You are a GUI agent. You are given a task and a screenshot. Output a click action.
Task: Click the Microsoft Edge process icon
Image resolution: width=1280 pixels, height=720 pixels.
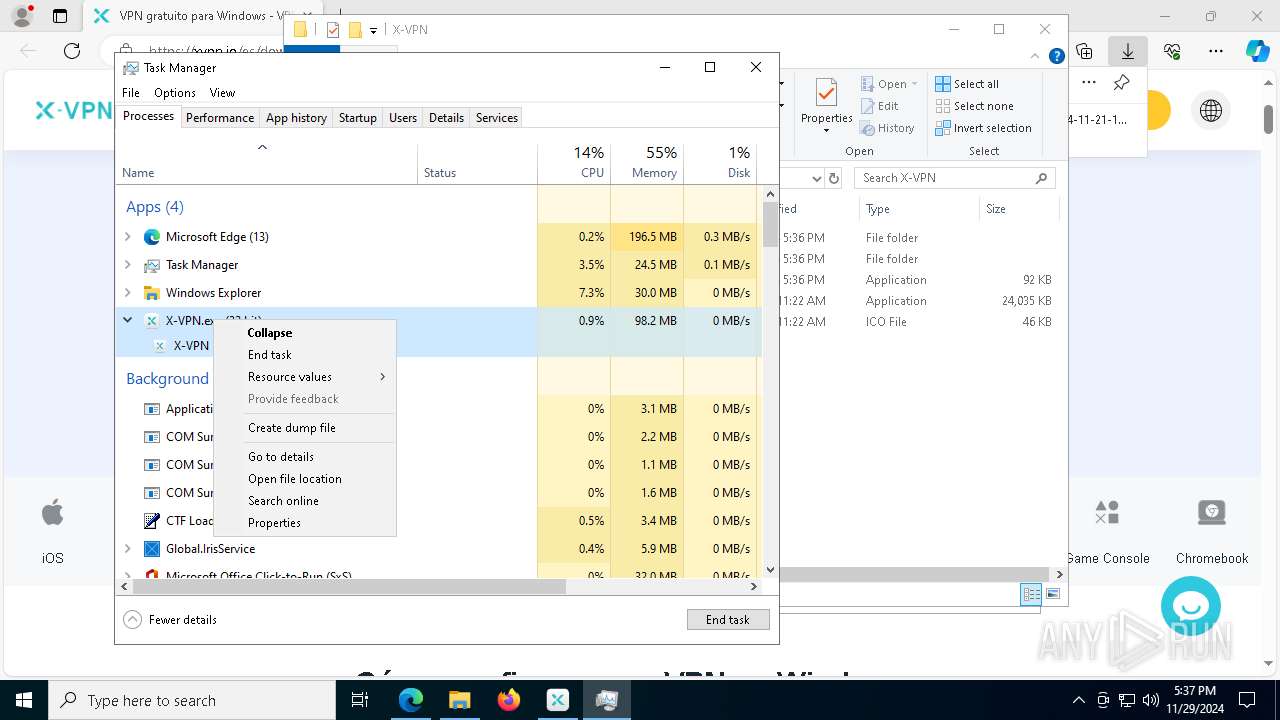pyautogui.click(x=152, y=237)
